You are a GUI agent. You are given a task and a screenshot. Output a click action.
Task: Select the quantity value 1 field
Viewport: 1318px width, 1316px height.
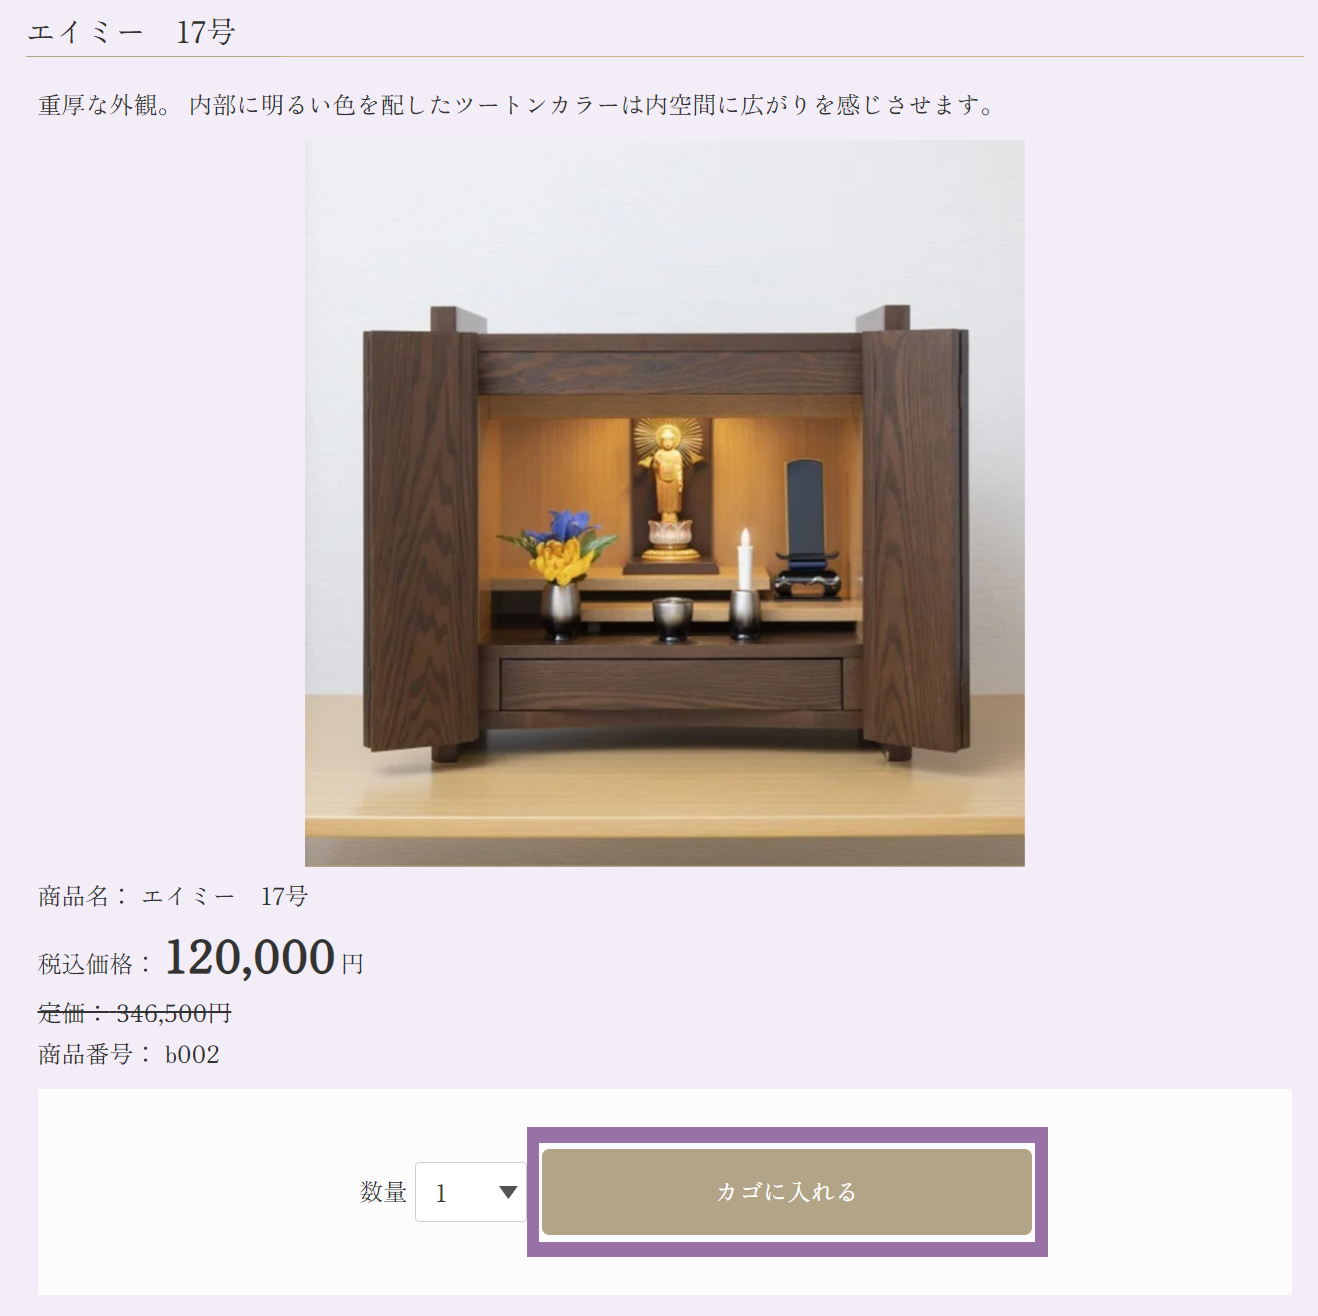pos(471,1192)
